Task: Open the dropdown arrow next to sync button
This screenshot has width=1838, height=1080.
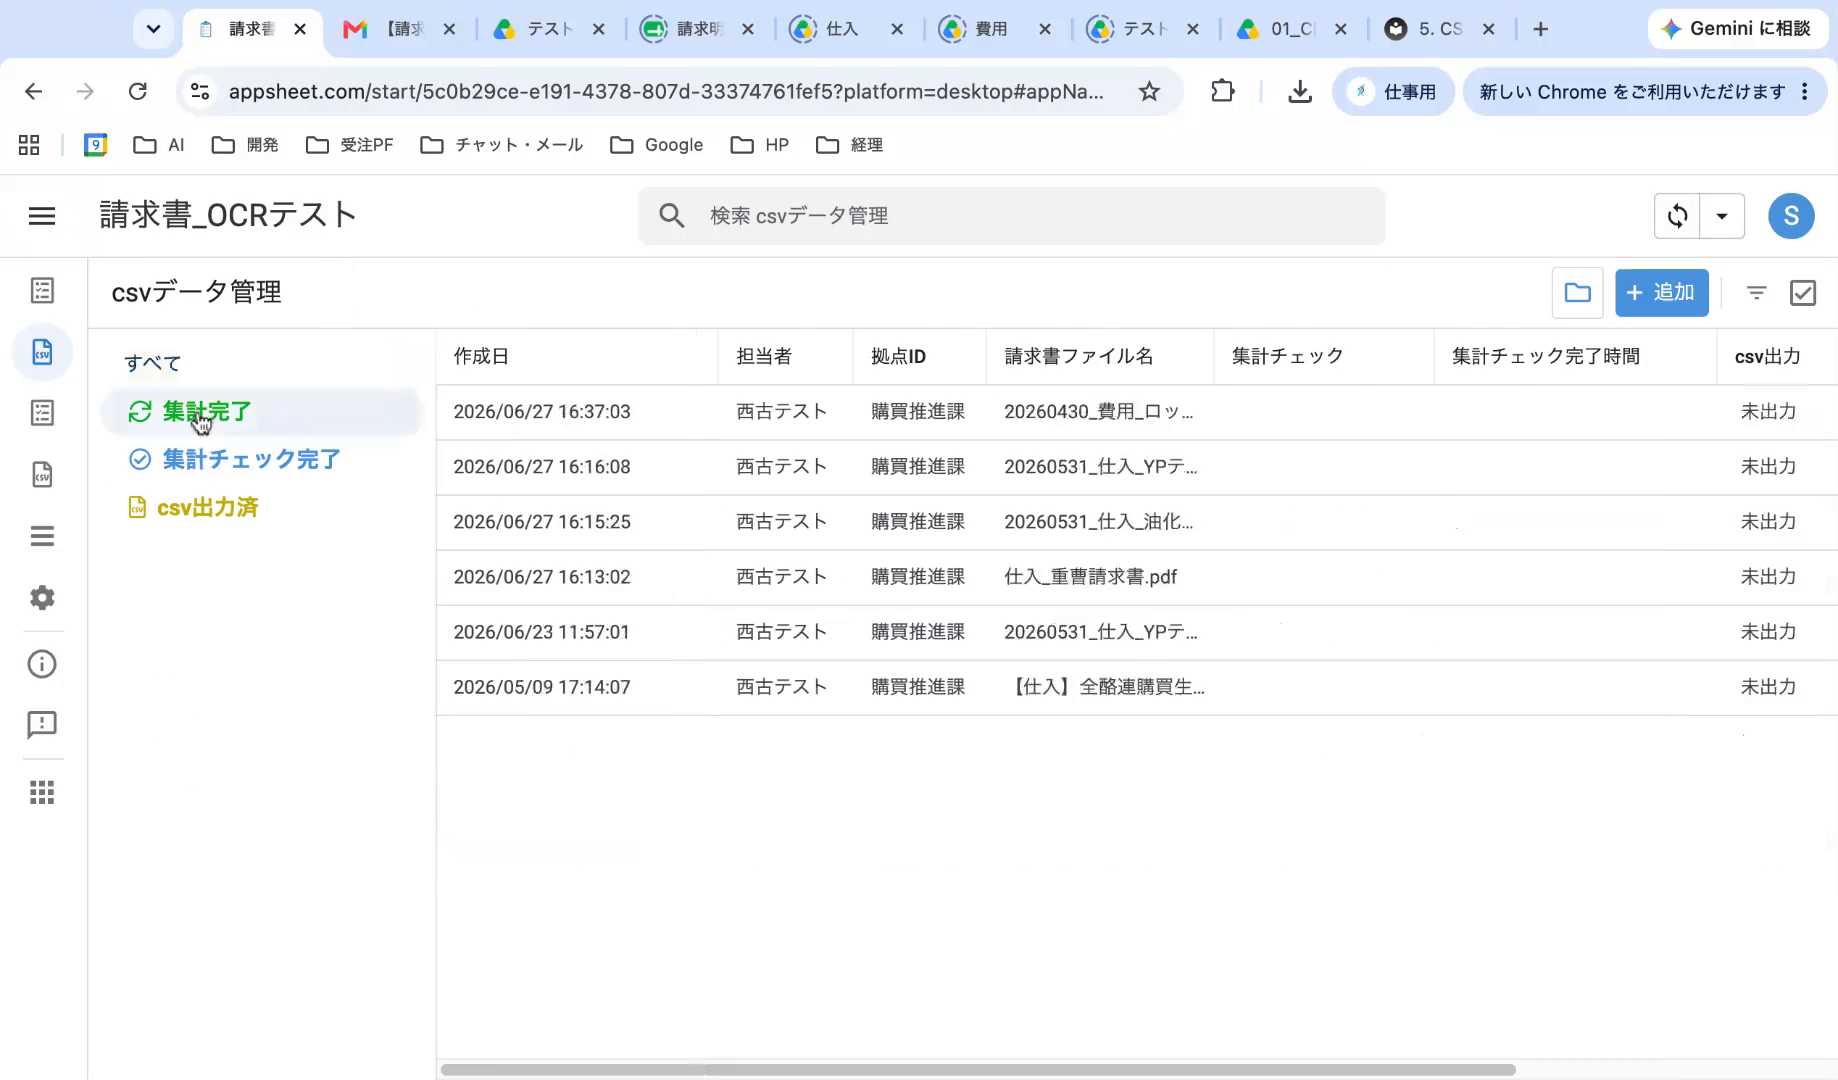Action: [x=1722, y=216]
